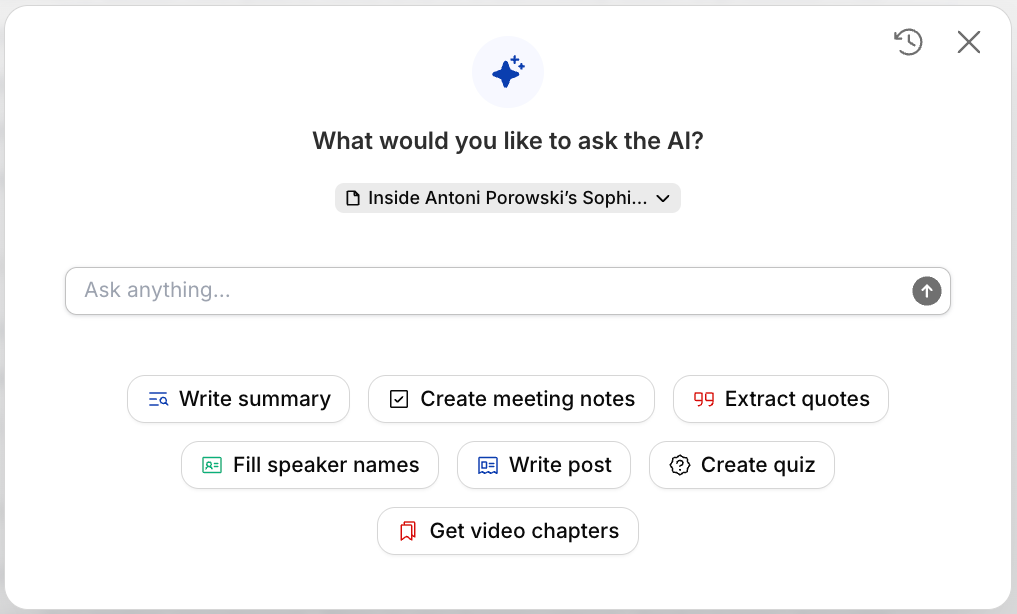
Task: Choose Create meeting notes
Action: point(510,398)
